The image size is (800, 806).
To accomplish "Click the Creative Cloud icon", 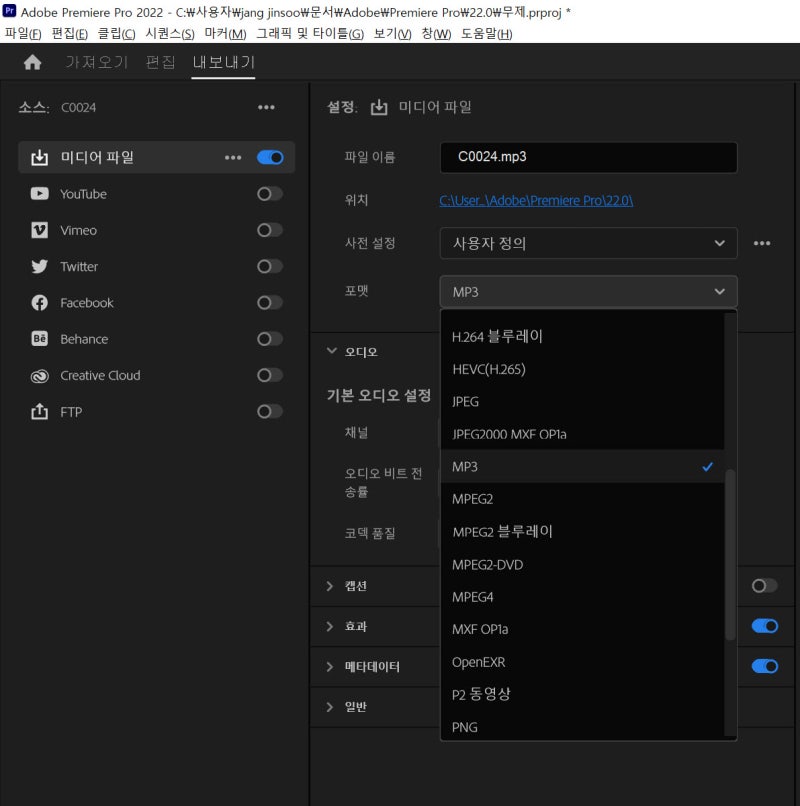I will click(40, 376).
